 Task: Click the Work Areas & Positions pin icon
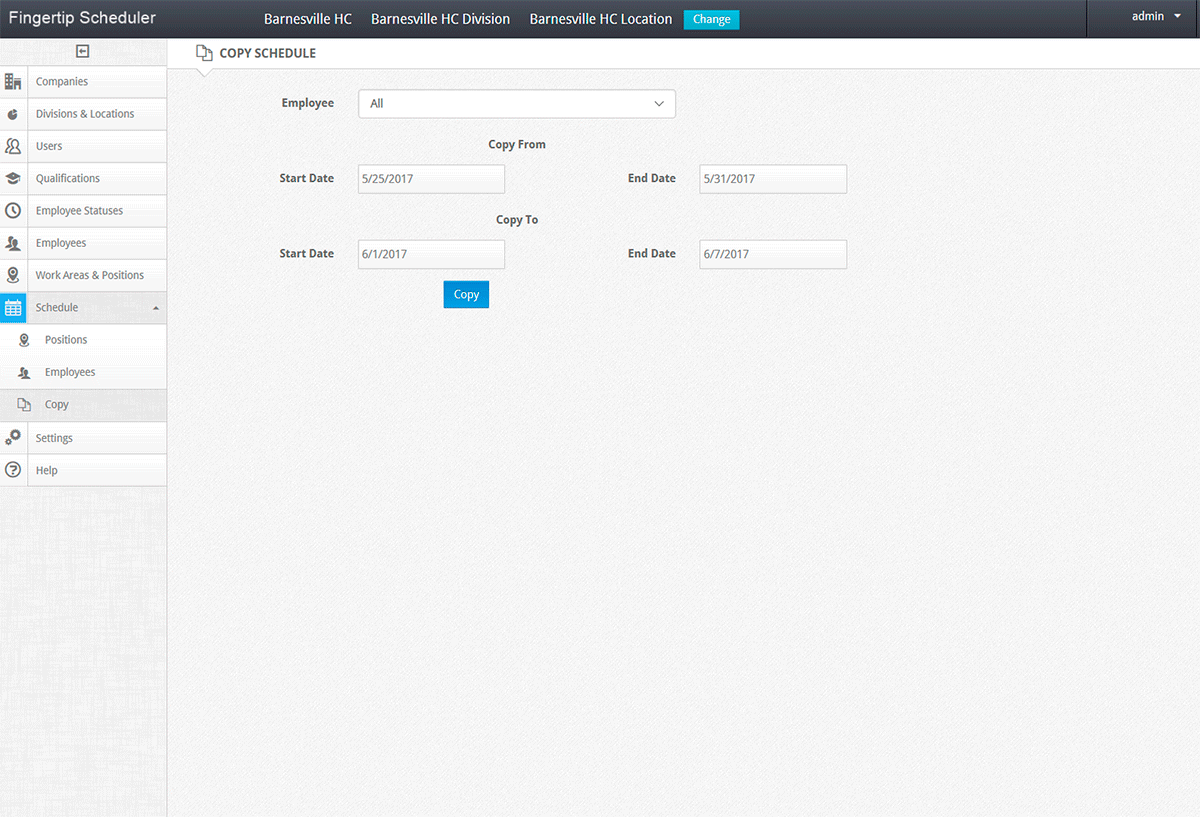[14, 275]
